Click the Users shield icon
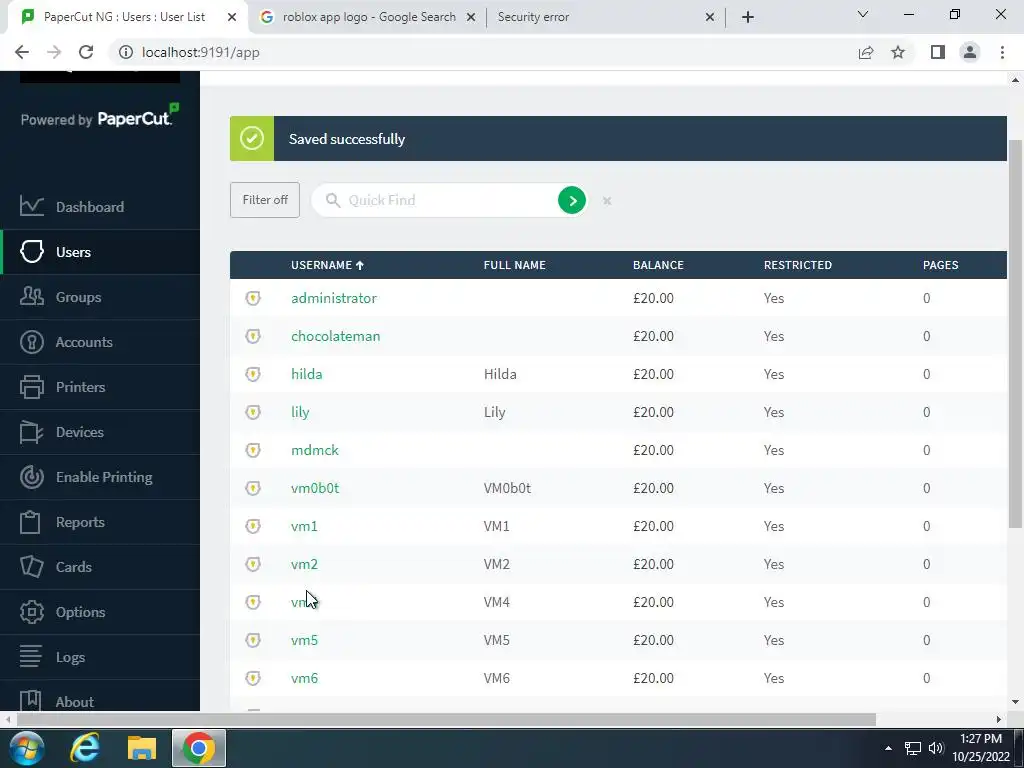 coord(31,251)
